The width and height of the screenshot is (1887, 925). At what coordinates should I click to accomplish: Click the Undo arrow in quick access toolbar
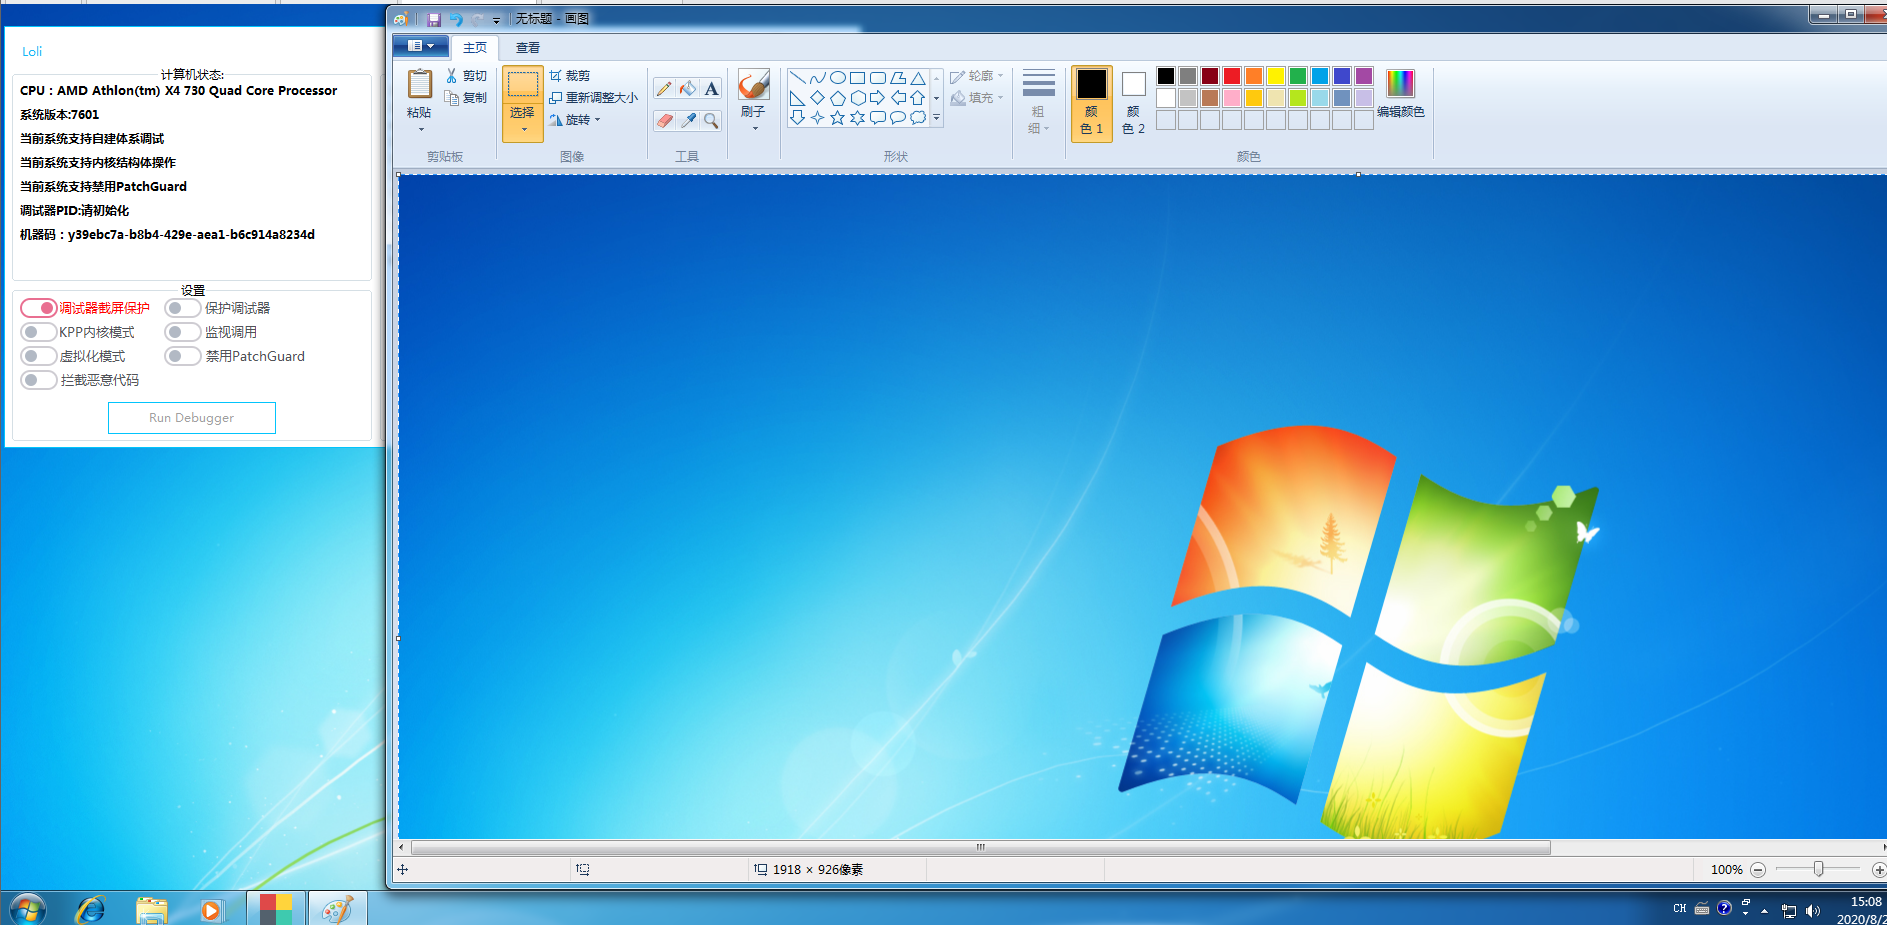(x=455, y=19)
